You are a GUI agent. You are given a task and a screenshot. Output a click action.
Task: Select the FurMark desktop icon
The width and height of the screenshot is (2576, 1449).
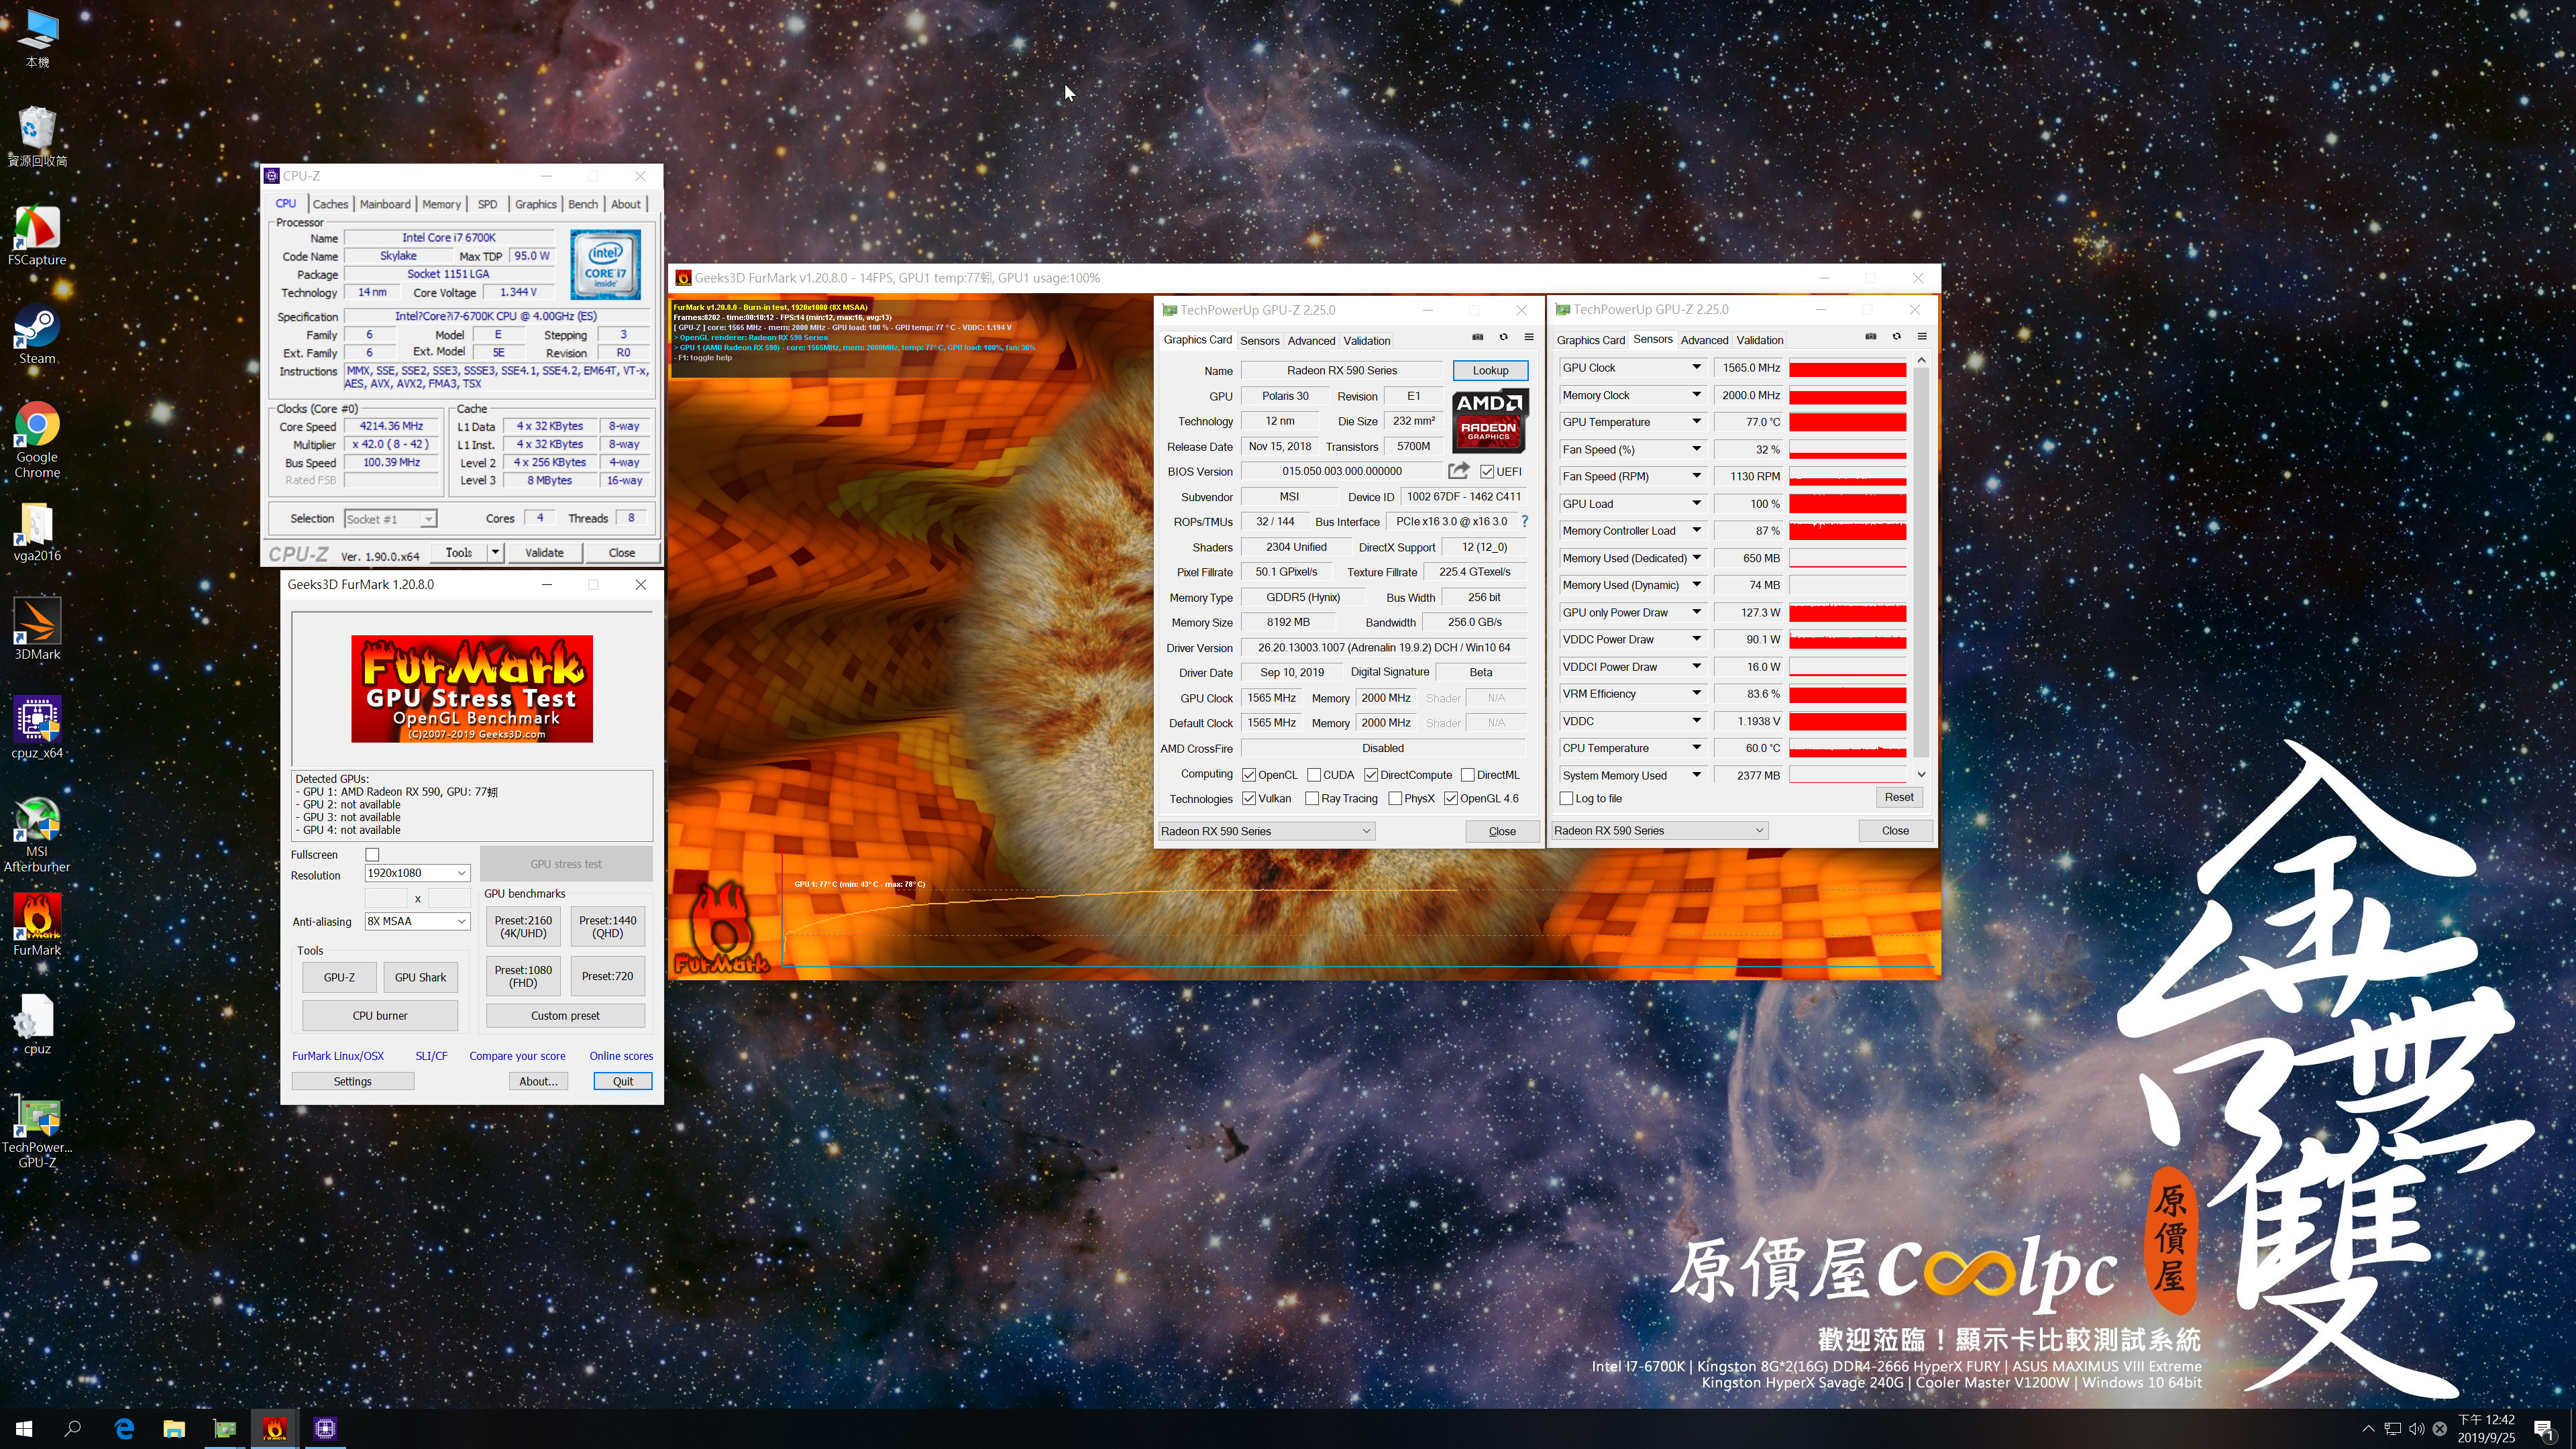tap(37, 925)
